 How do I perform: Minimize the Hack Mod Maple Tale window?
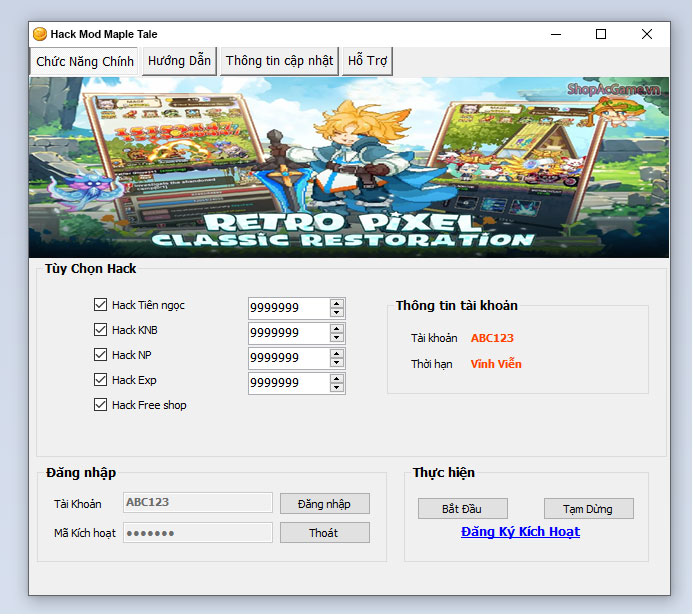click(x=556, y=34)
